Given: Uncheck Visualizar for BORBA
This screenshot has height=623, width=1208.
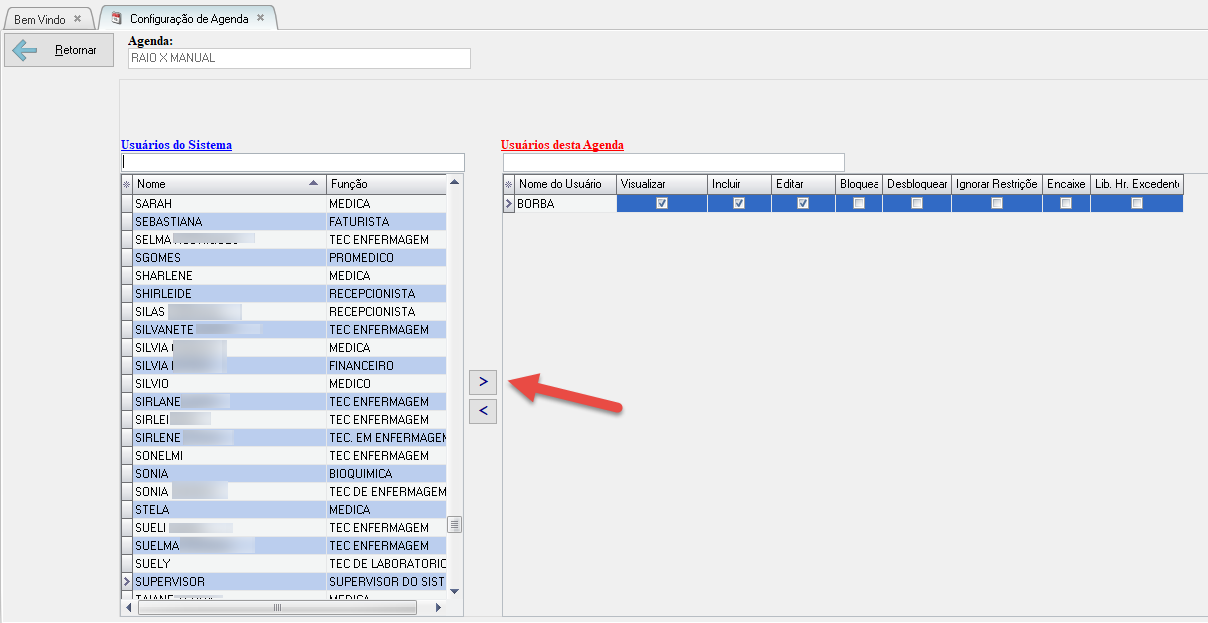Looking at the screenshot, I should tap(661, 203).
